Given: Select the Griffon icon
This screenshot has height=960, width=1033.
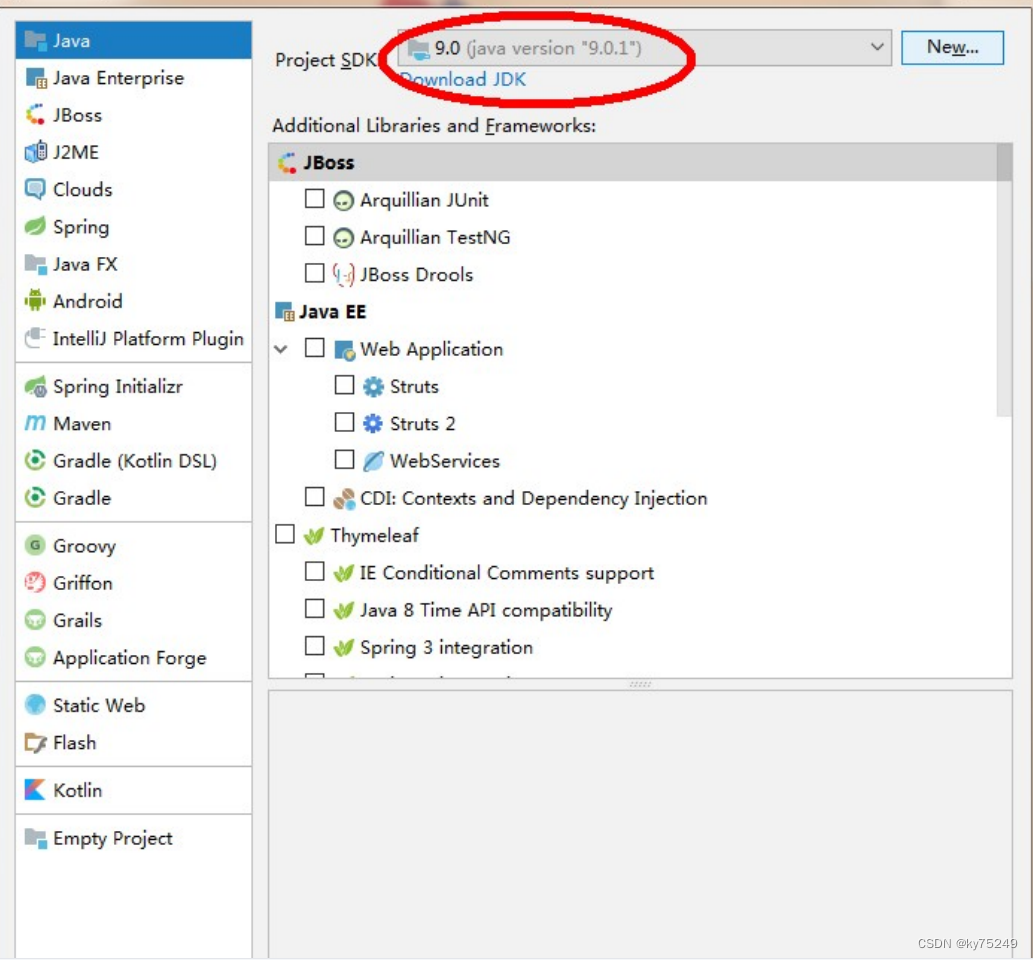Looking at the screenshot, I should [x=36, y=582].
